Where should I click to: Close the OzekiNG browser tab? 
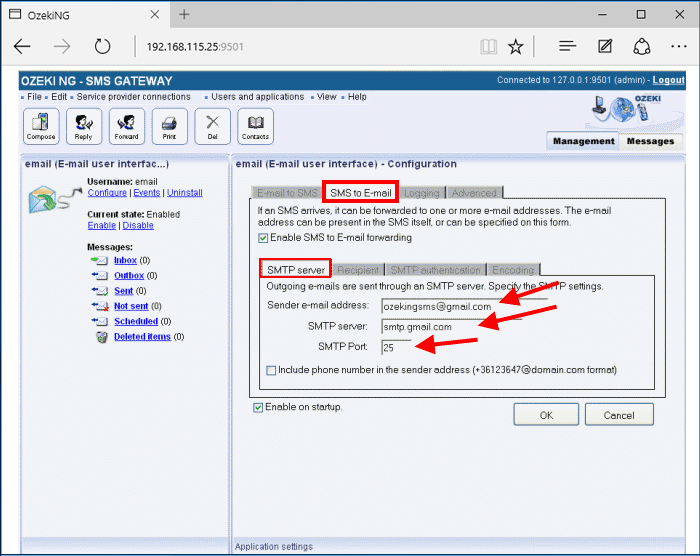click(x=154, y=15)
